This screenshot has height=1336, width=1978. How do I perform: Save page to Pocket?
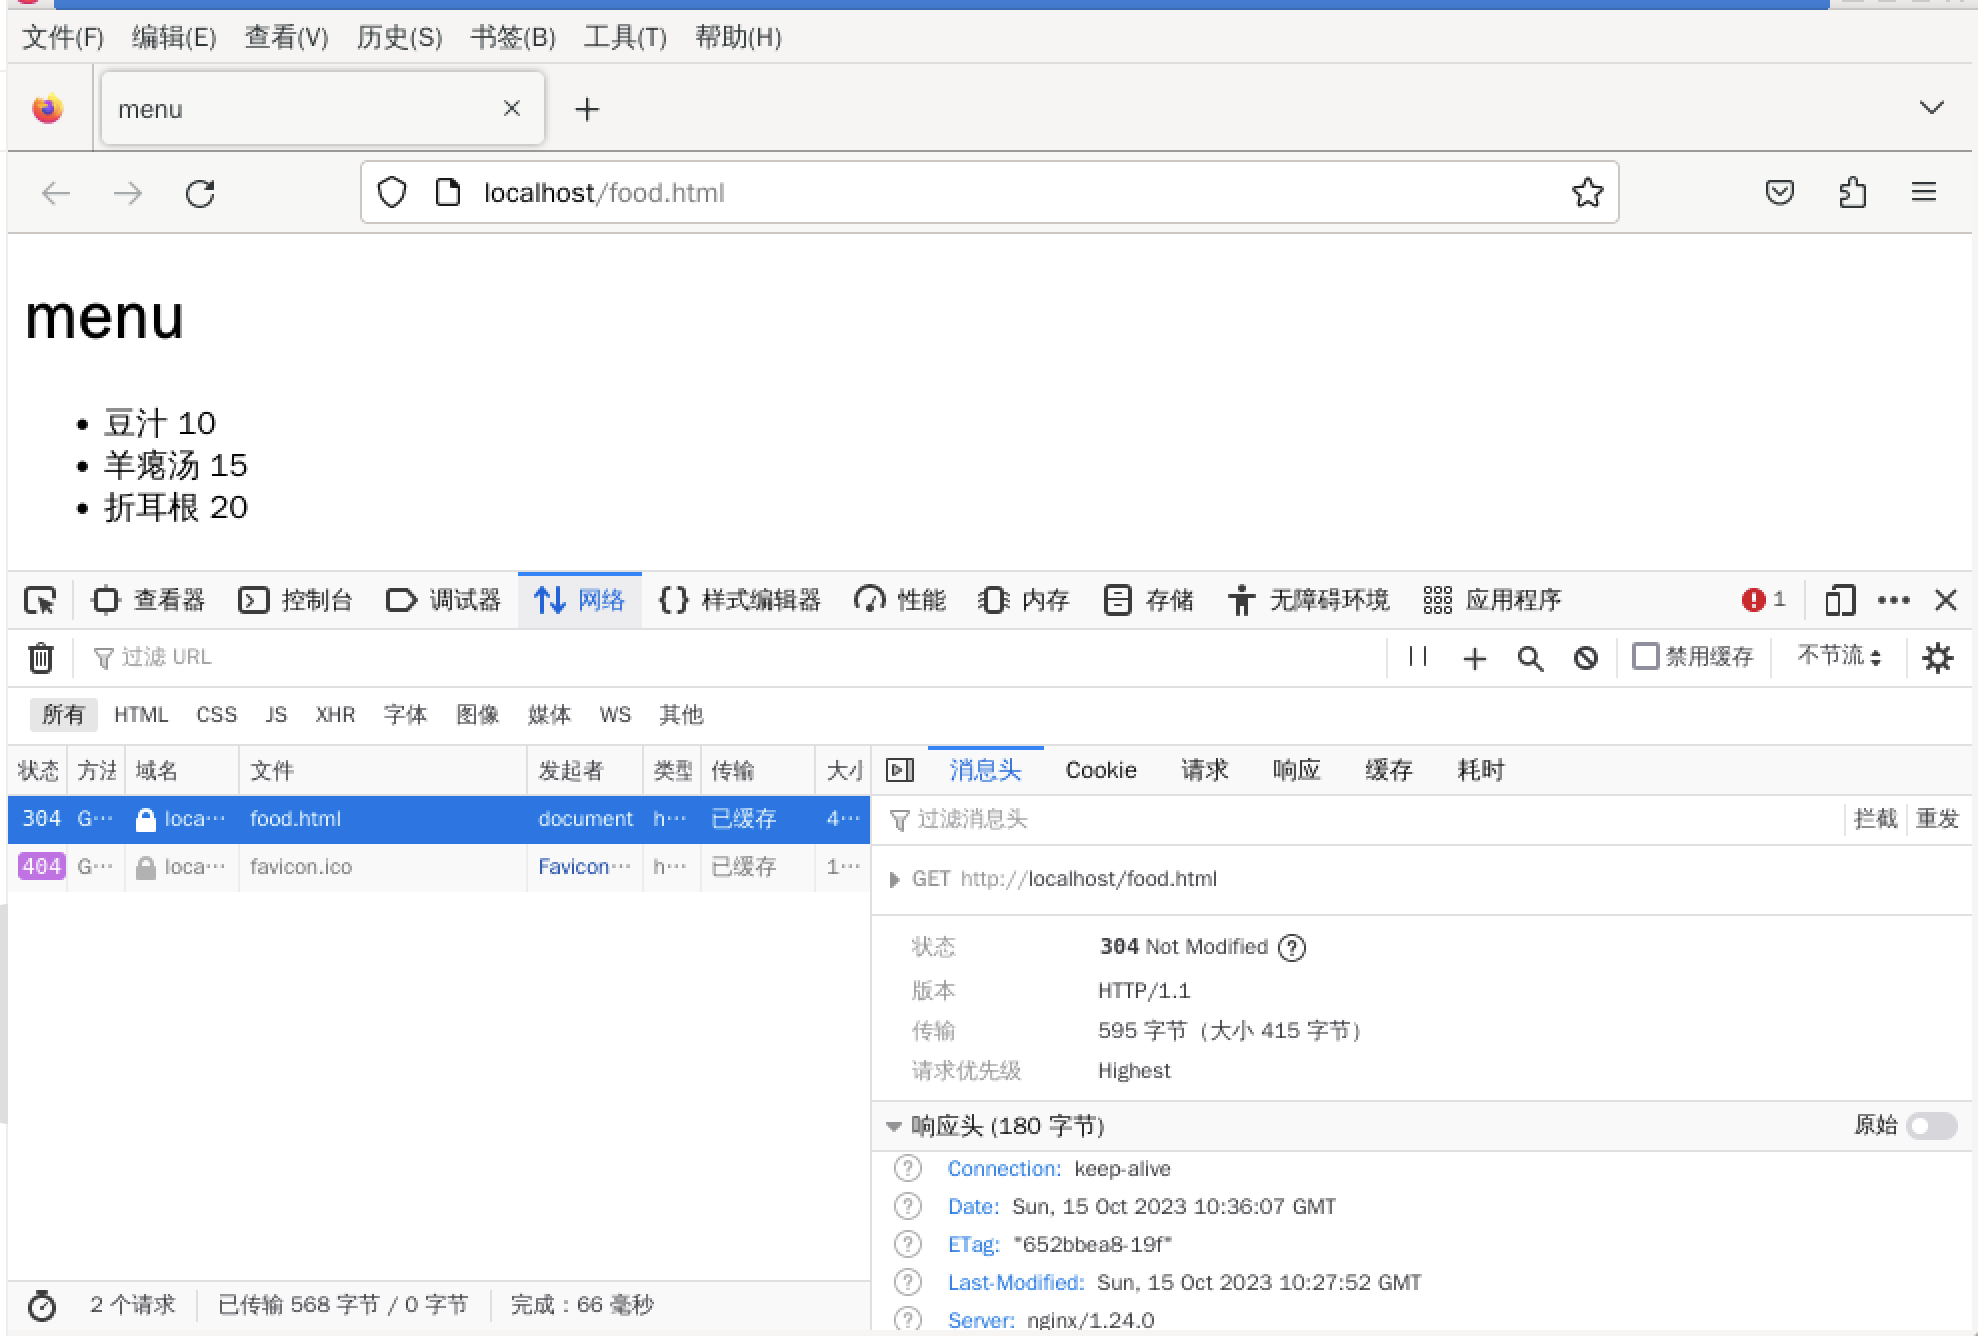pyautogui.click(x=1780, y=192)
